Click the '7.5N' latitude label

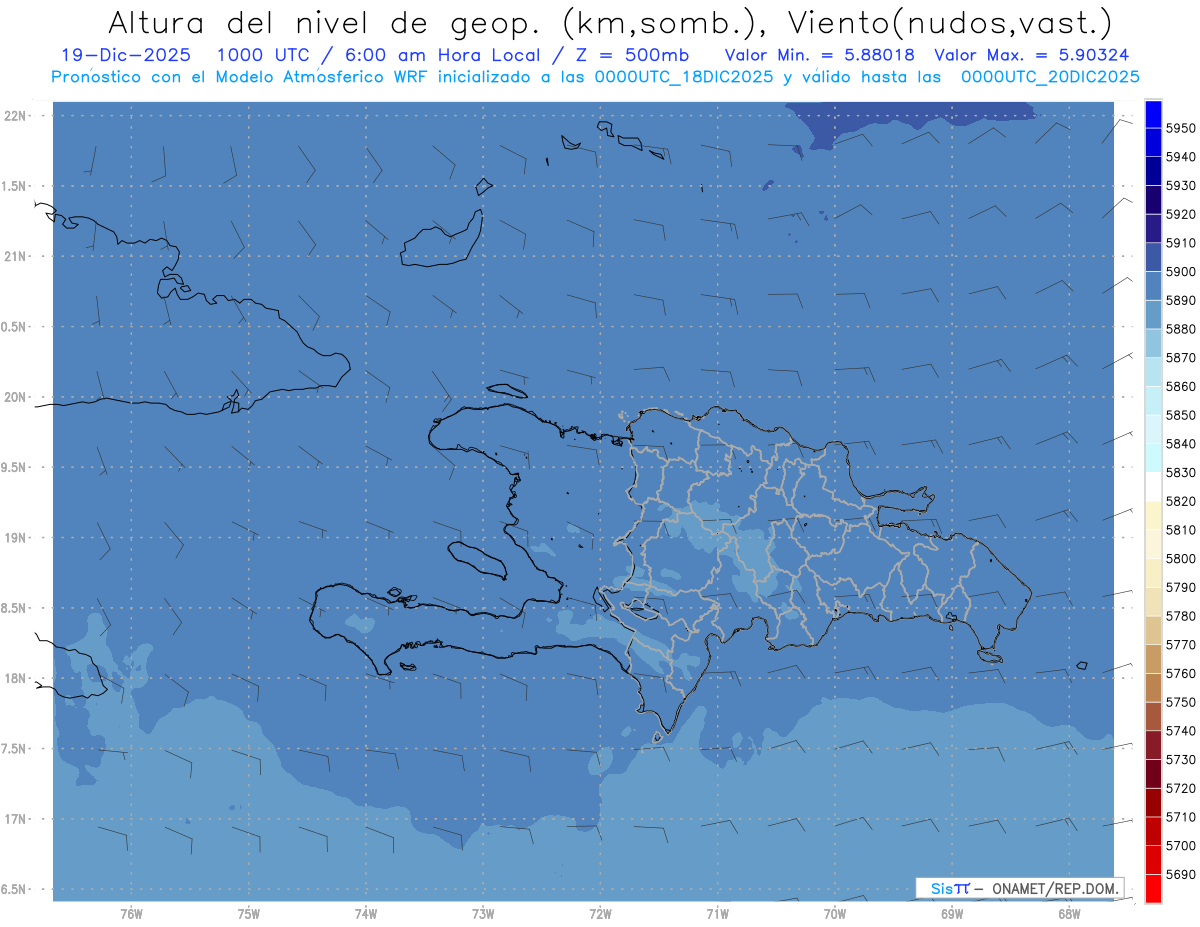coord(15,748)
